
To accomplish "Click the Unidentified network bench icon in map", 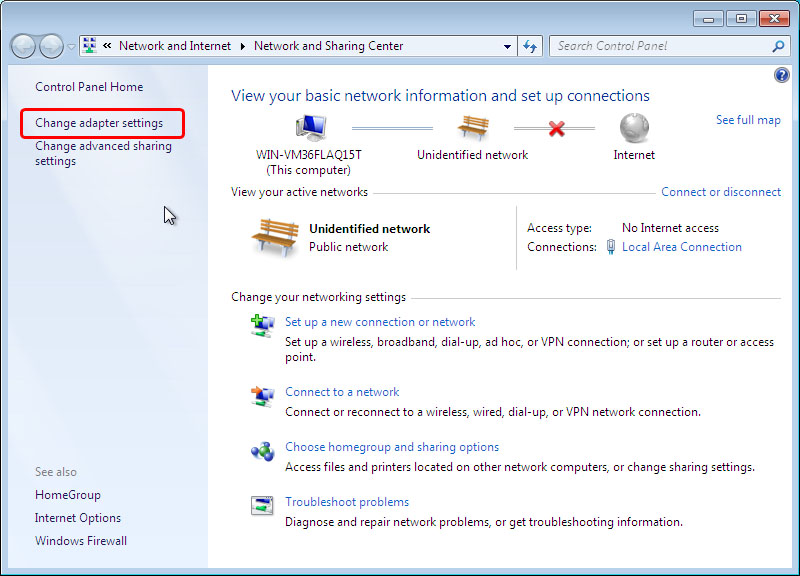I will tap(473, 127).
